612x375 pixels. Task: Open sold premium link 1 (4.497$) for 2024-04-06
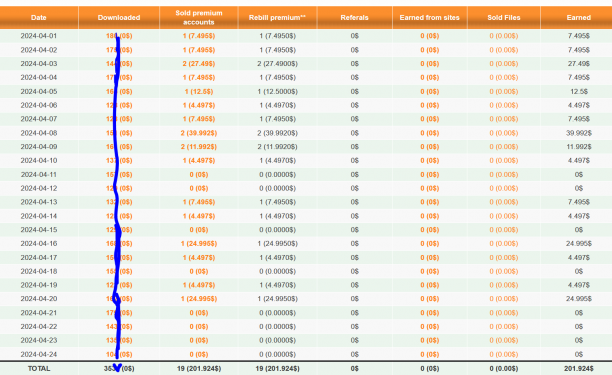199,105
